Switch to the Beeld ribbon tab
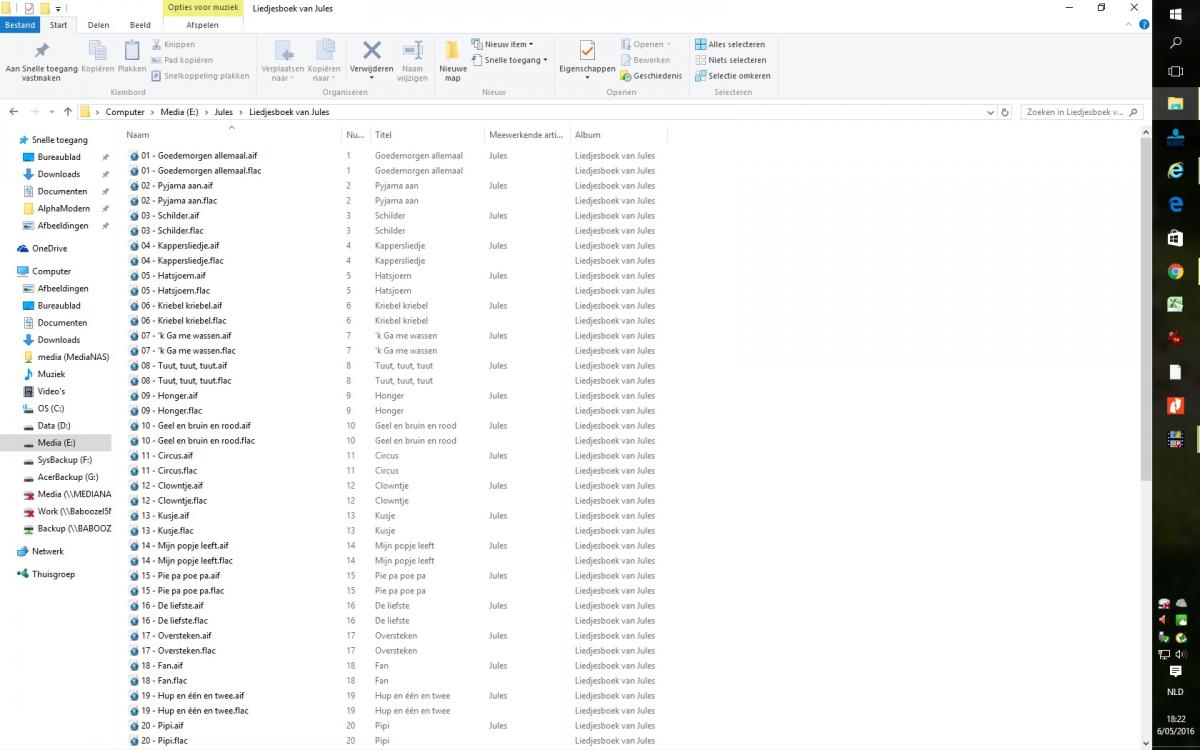Viewport: 1200px width, 750px height. coord(140,25)
